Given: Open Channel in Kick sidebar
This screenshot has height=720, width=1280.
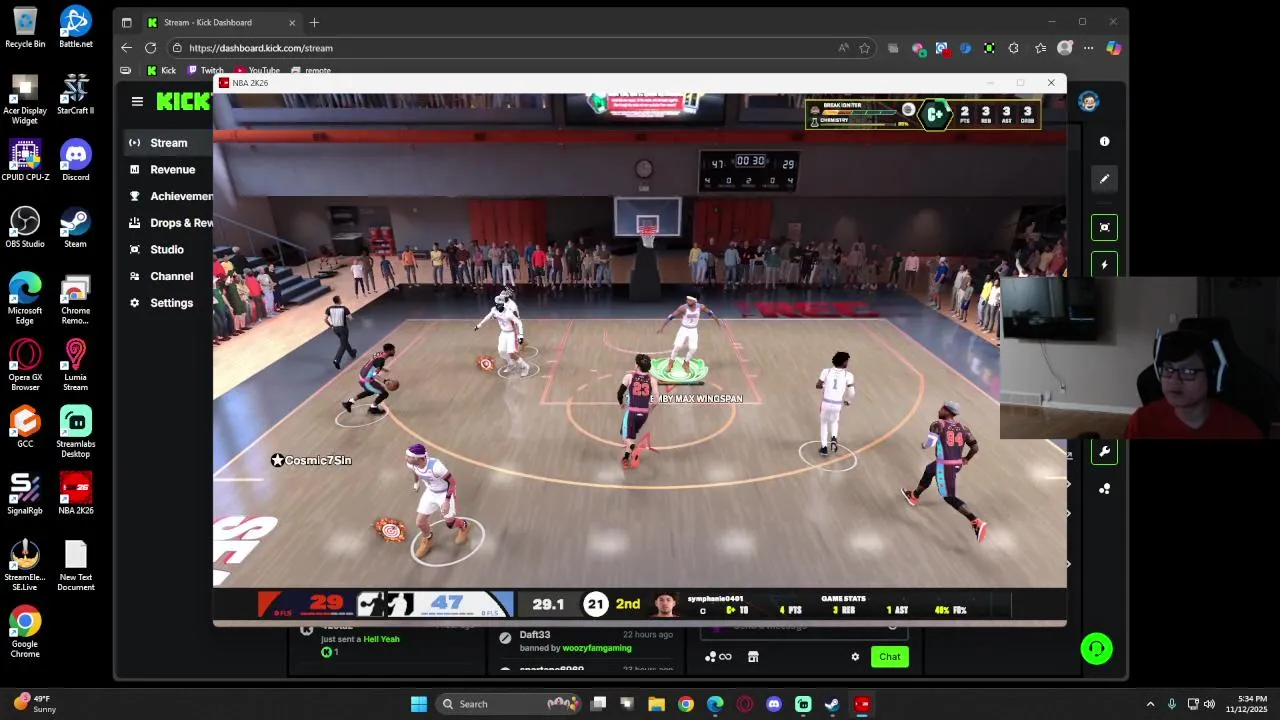Looking at the screenshot, I should [x=168, y=276].
